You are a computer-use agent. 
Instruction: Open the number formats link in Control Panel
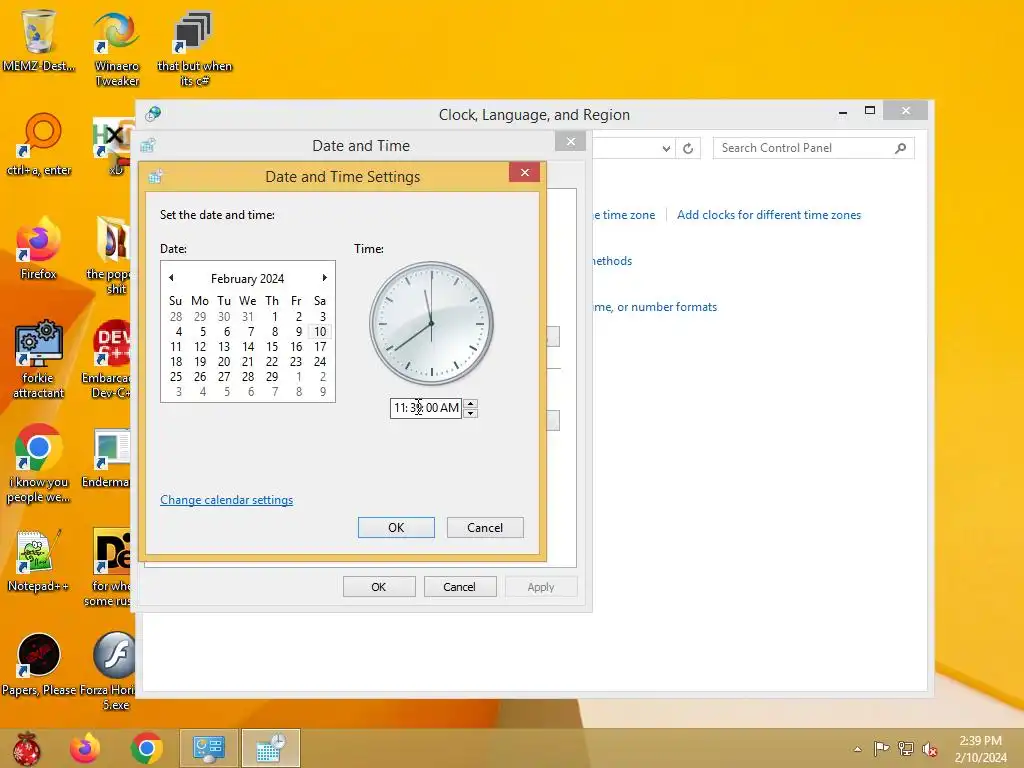(x=655, y=307)
